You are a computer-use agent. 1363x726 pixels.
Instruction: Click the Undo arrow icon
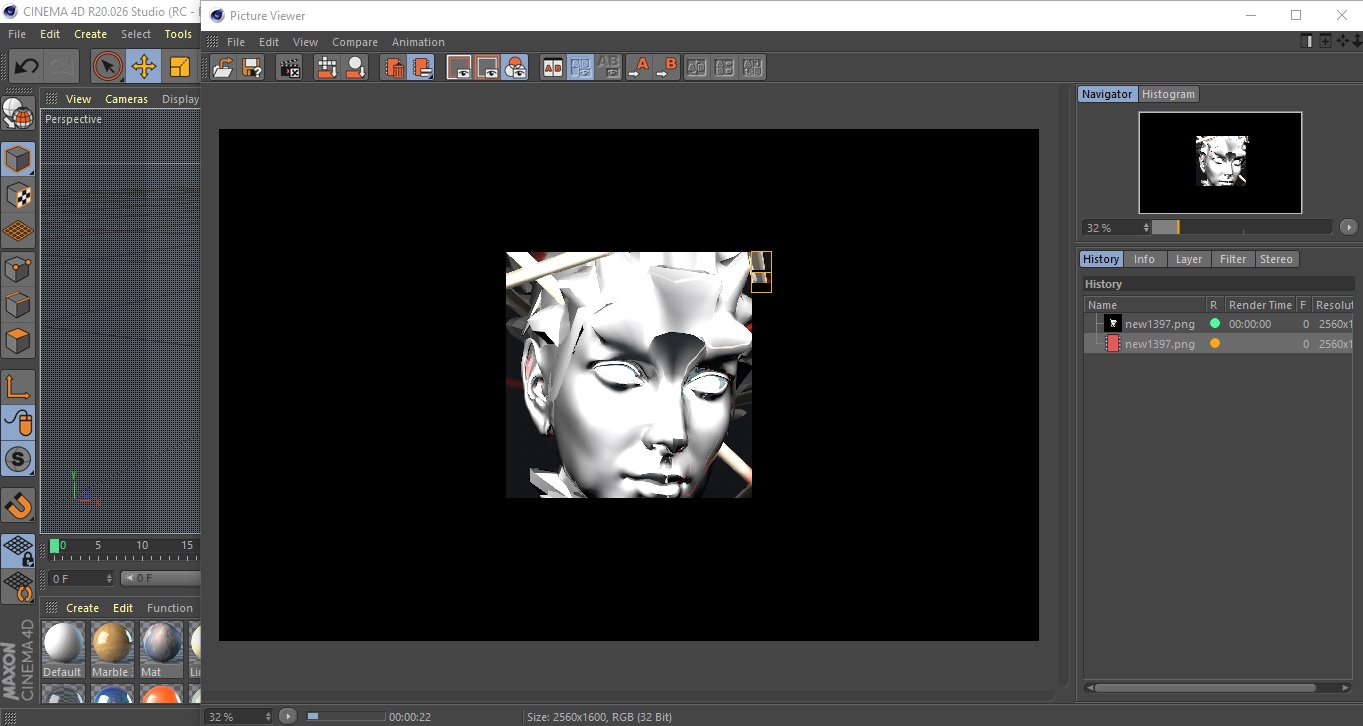pyautogui.click(x=27, y=67)
